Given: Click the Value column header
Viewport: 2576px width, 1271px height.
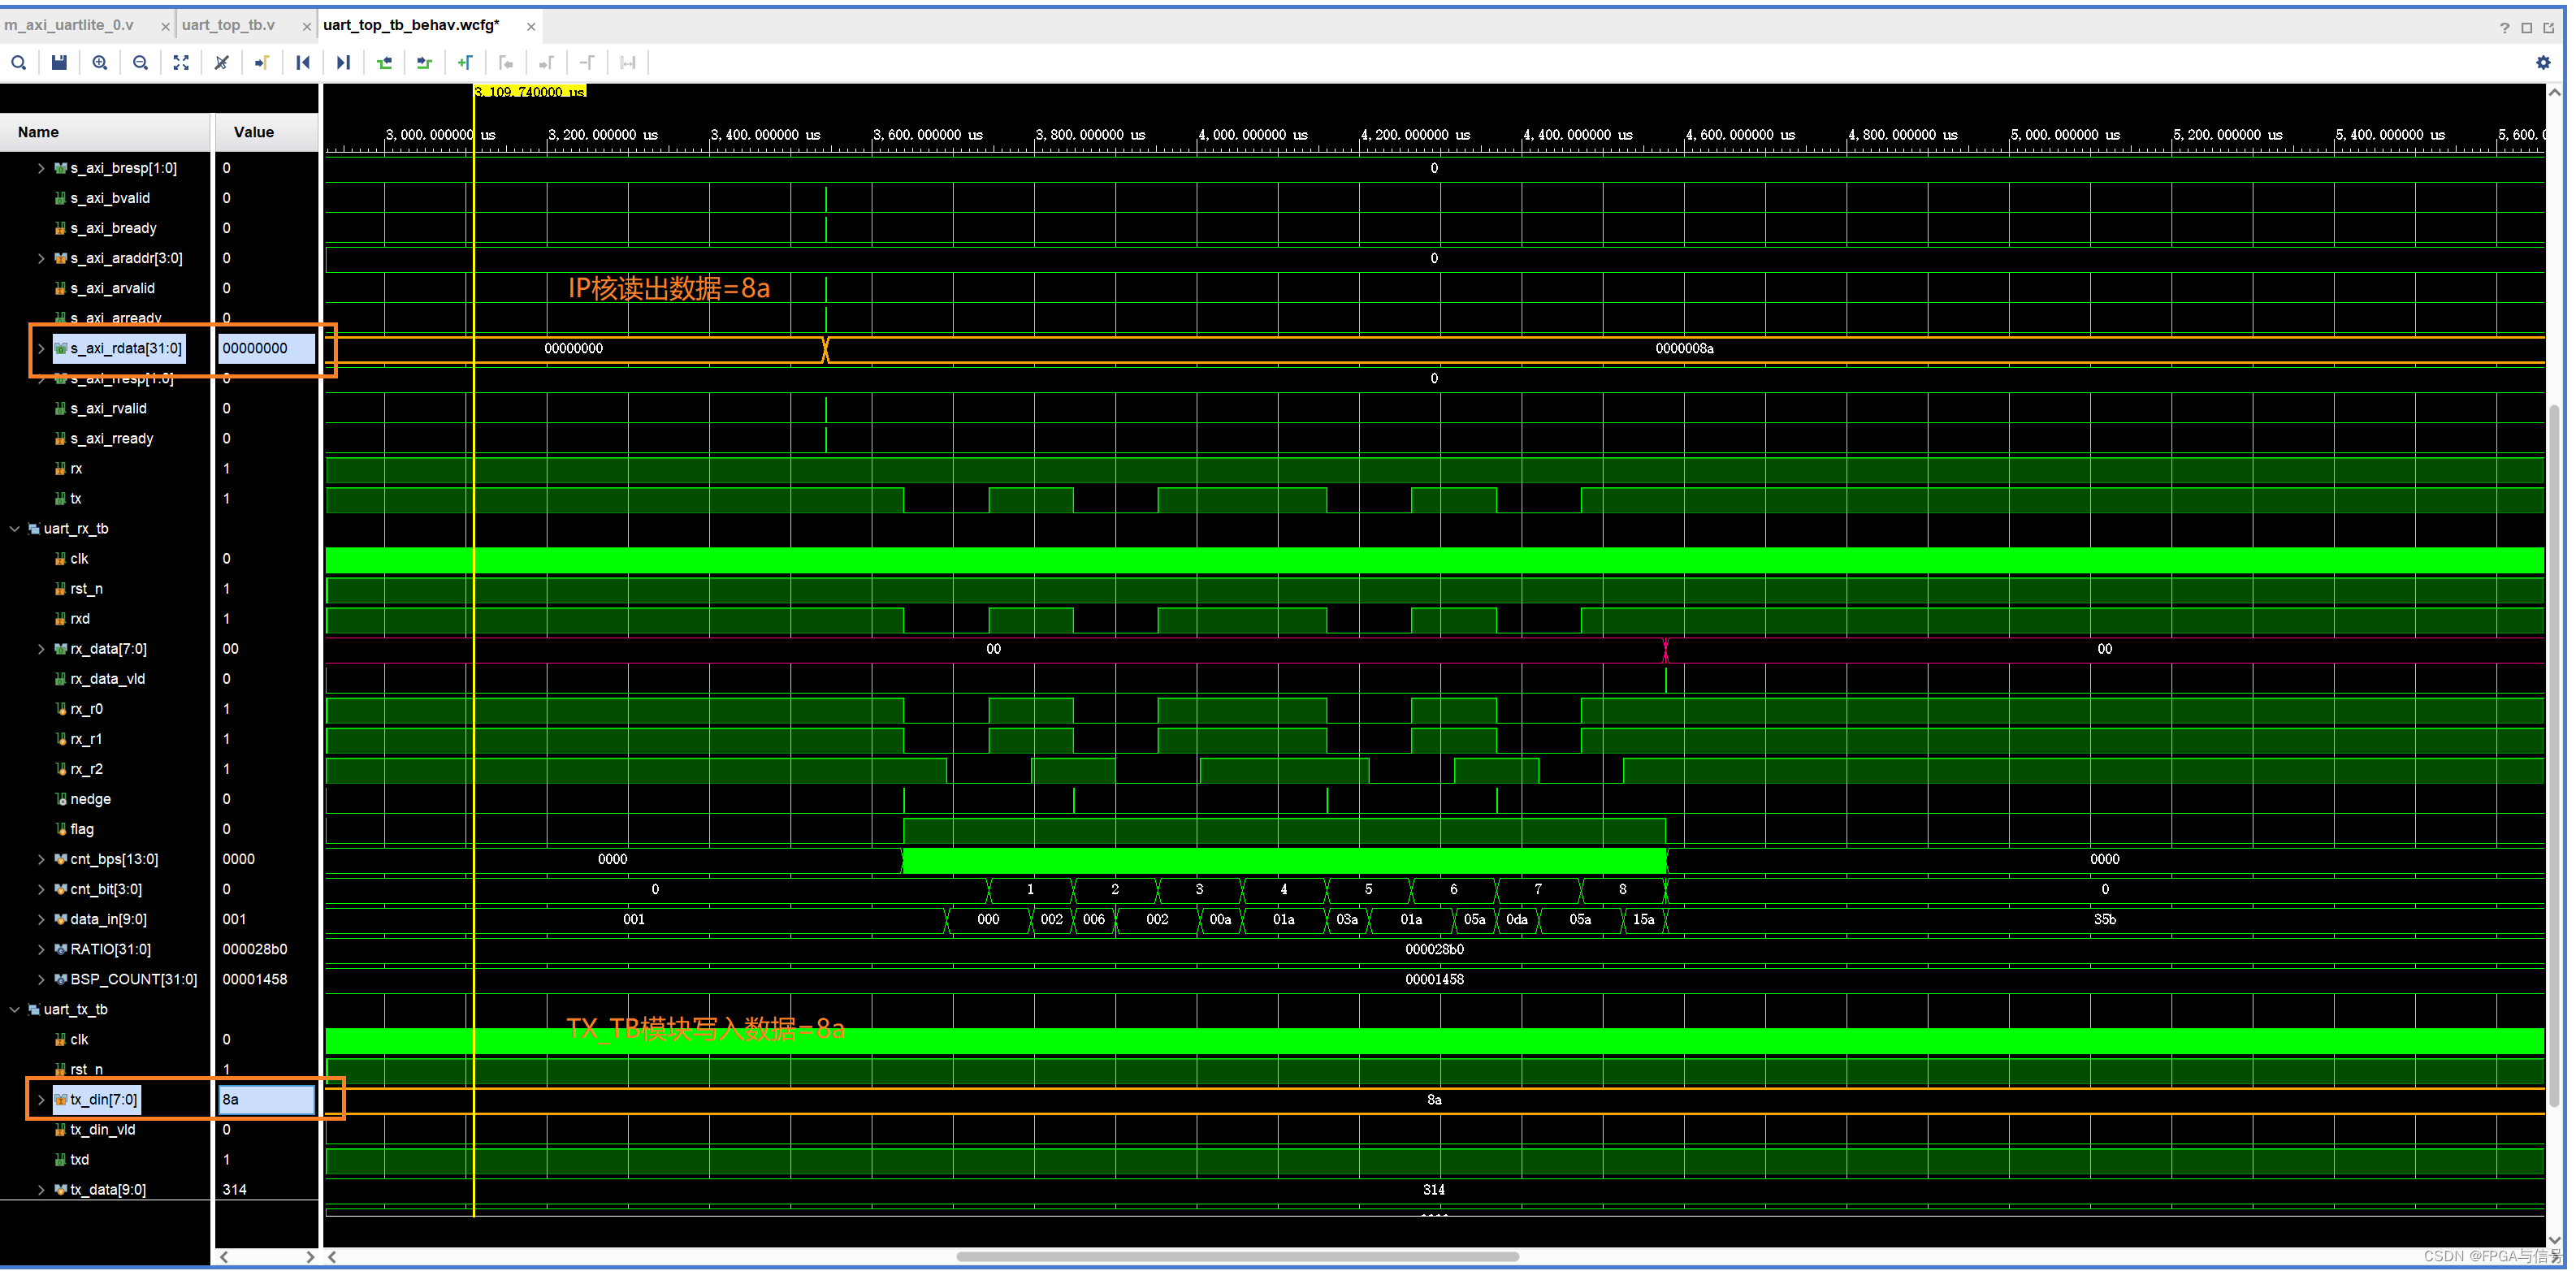Looking at the screenshot, I should pyautogui.click(x=266, y=132).
